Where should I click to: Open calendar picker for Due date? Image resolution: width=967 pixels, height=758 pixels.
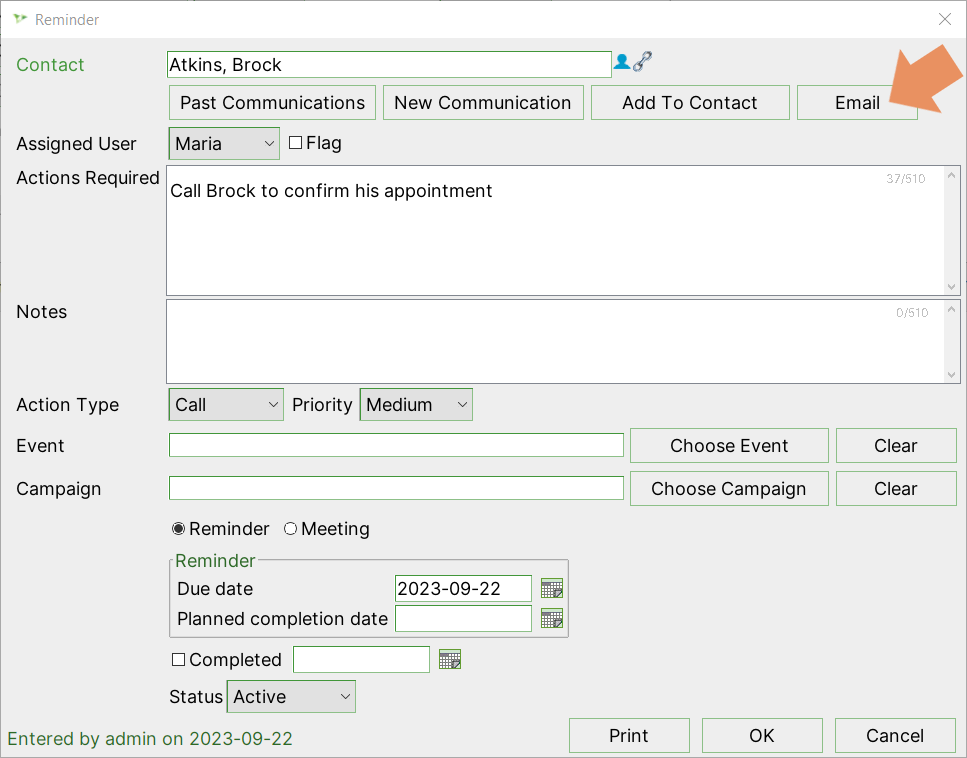(x=552, y=588)
